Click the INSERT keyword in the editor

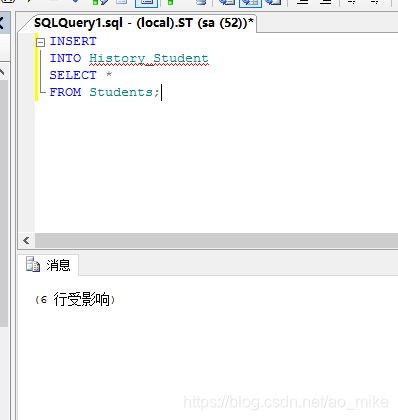pyautogui.click(x=73, y=41)
